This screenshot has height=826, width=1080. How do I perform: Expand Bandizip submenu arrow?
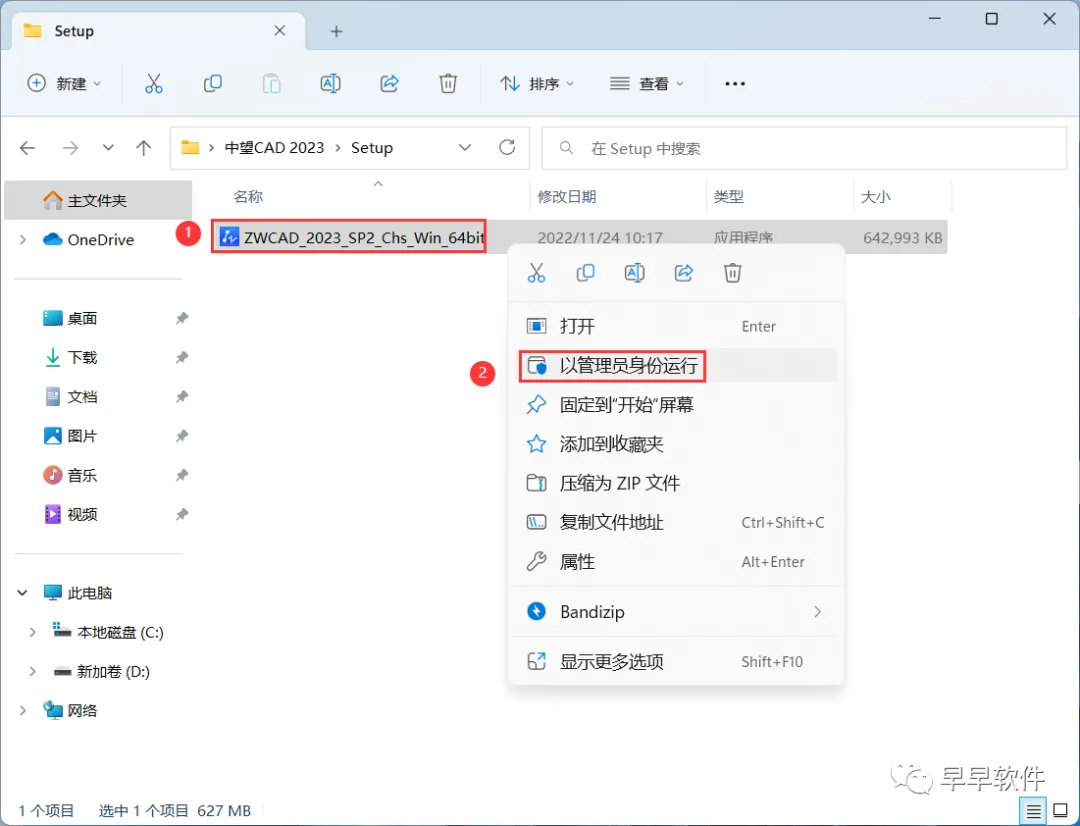coord(818,612)
